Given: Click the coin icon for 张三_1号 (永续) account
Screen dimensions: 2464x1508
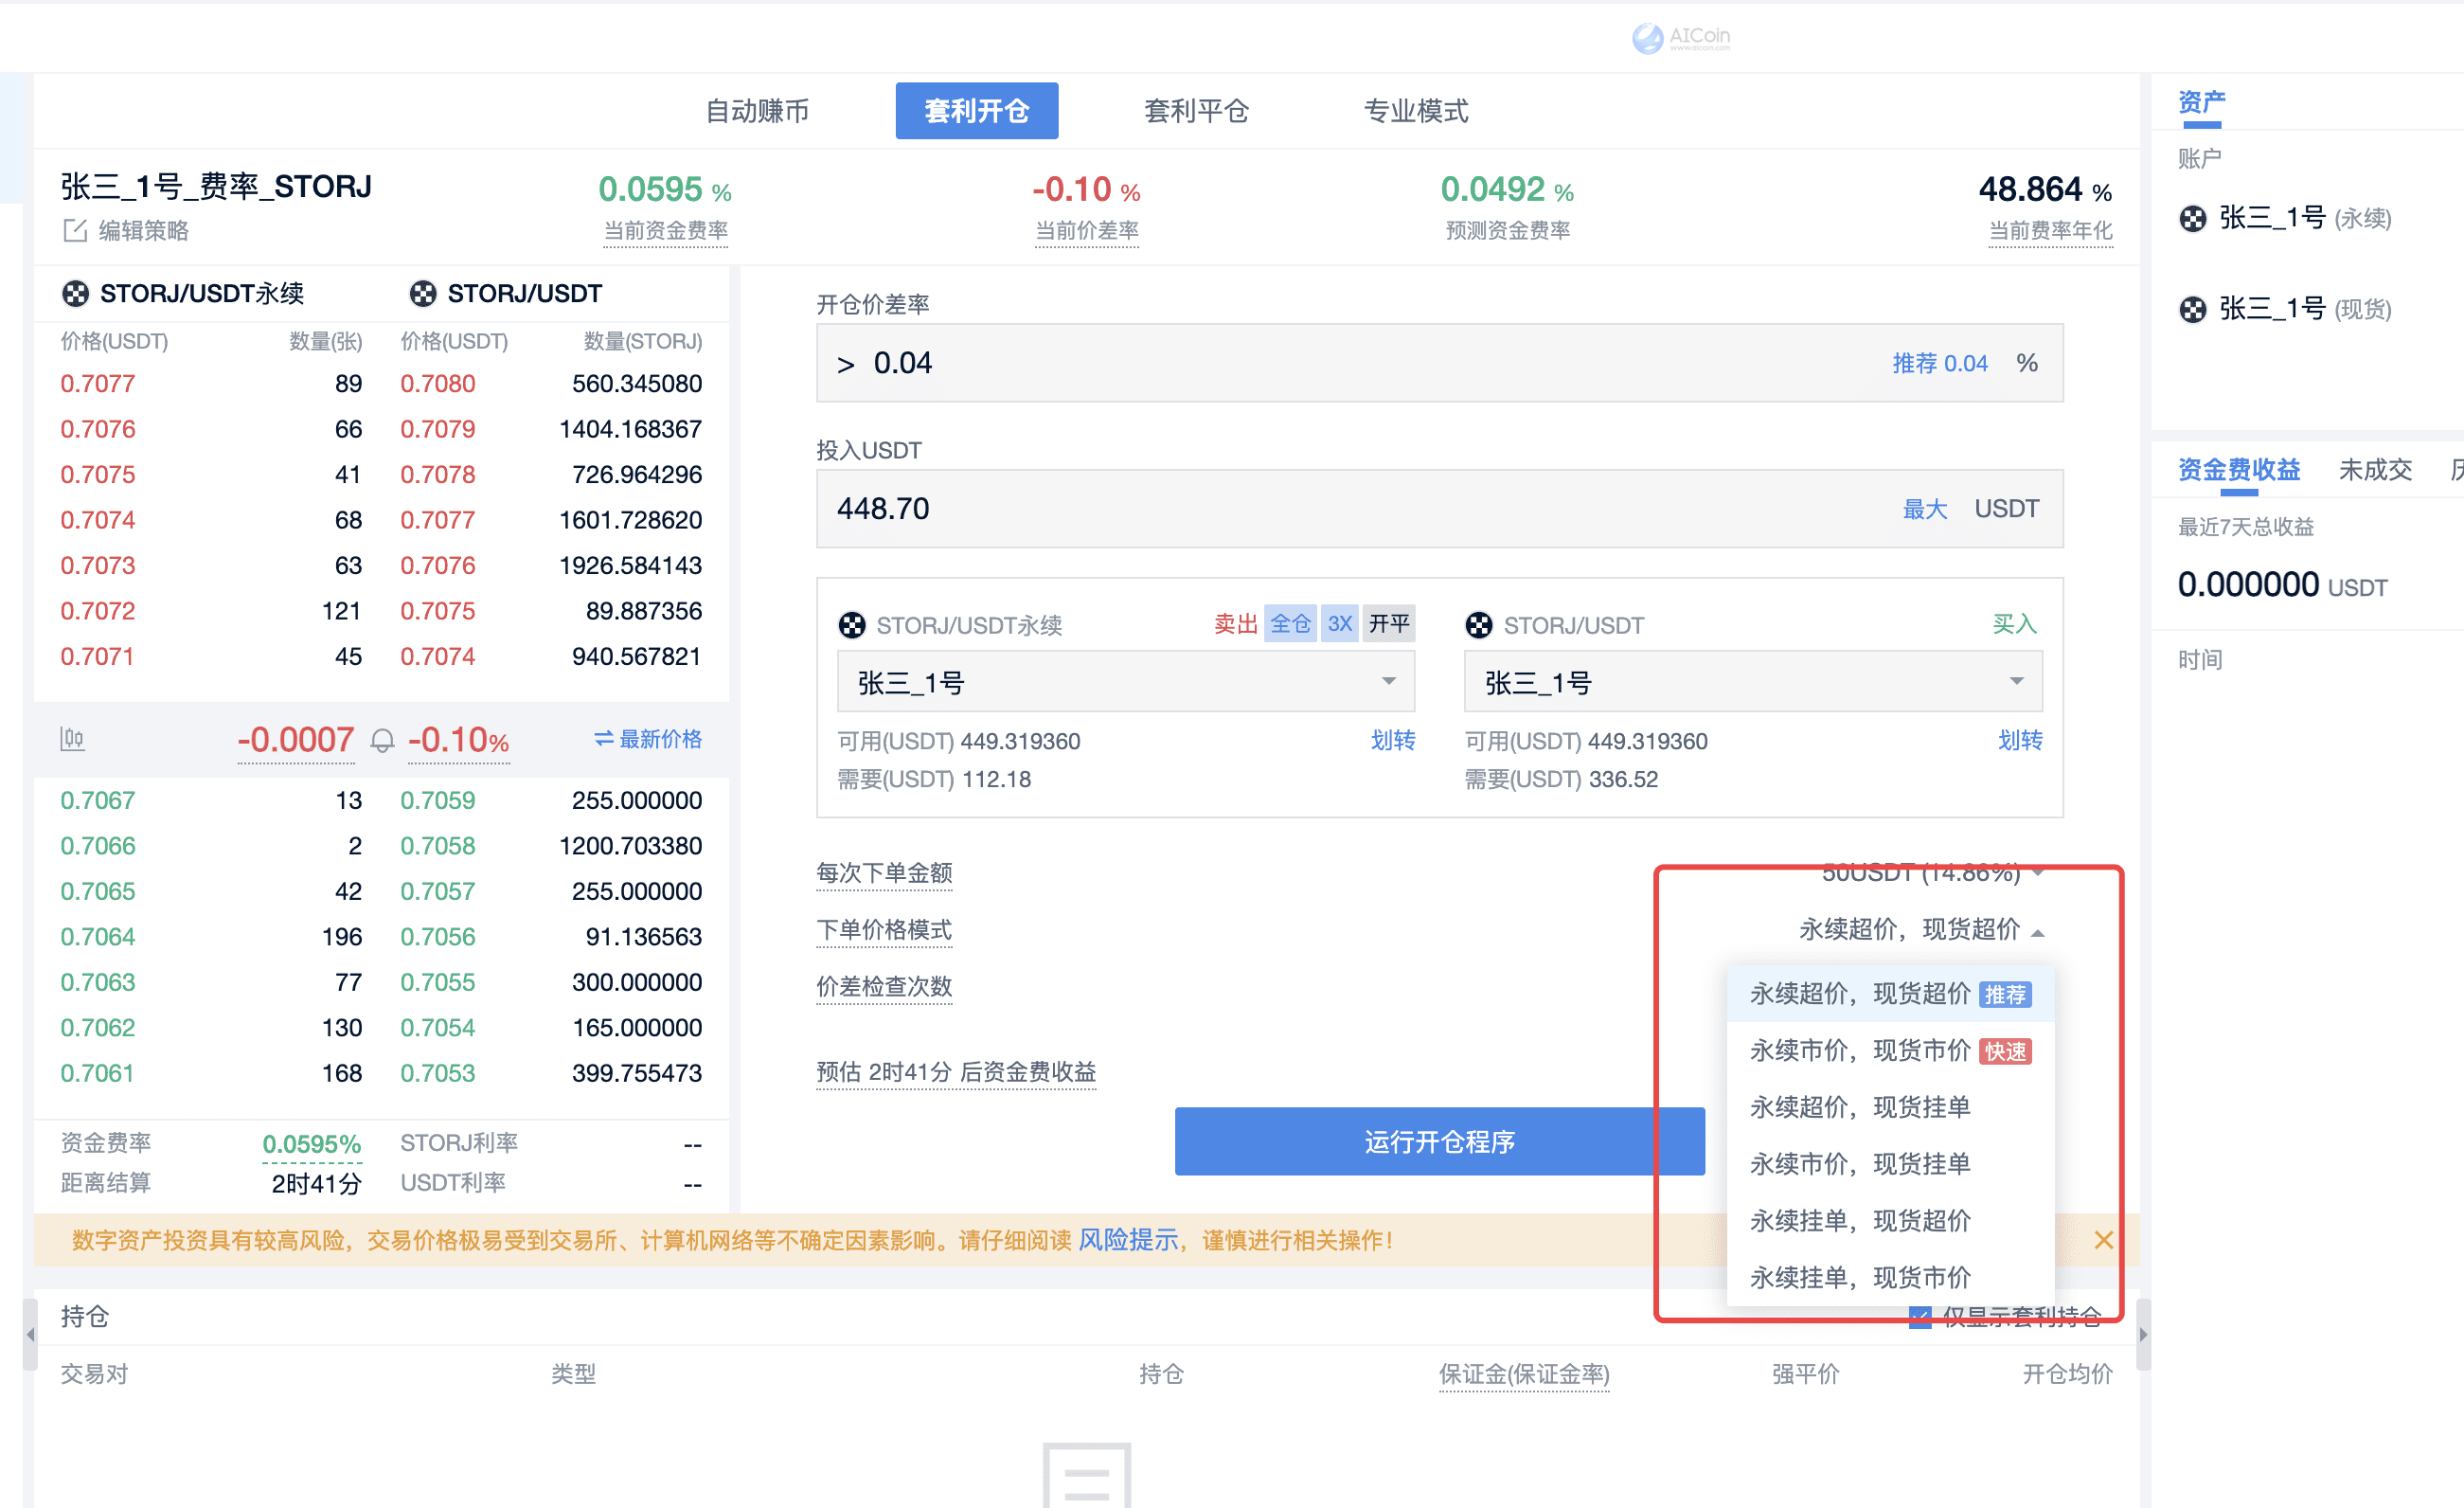Looking at the screenshot, I should coord(2193,218).
